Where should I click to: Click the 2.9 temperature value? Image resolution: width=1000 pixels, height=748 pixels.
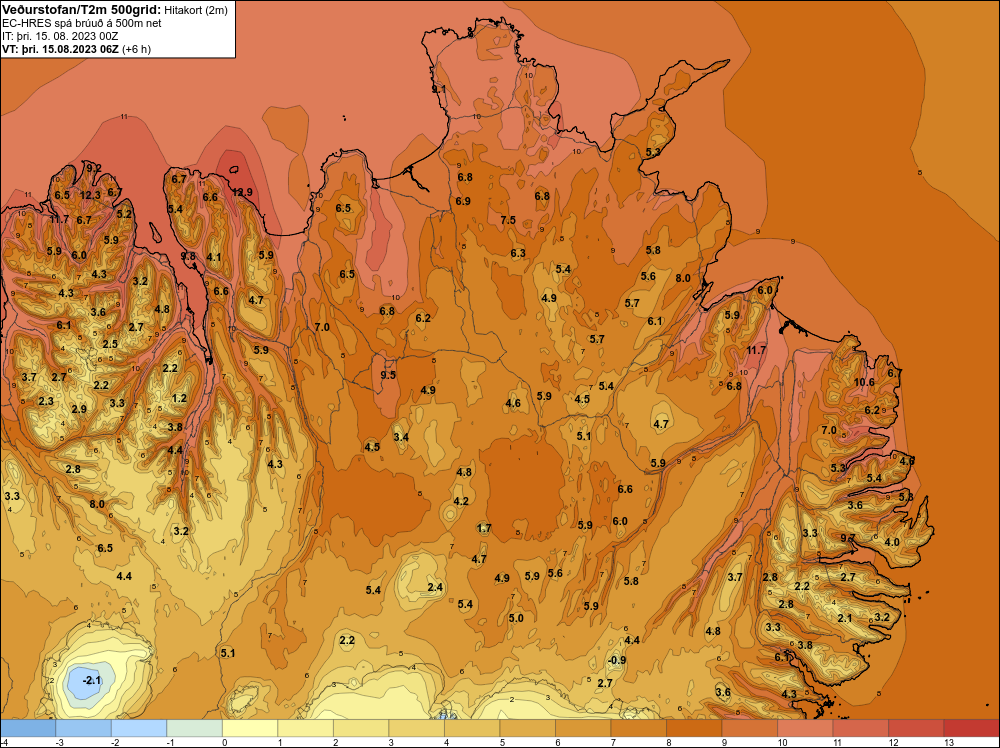(79, 409)
